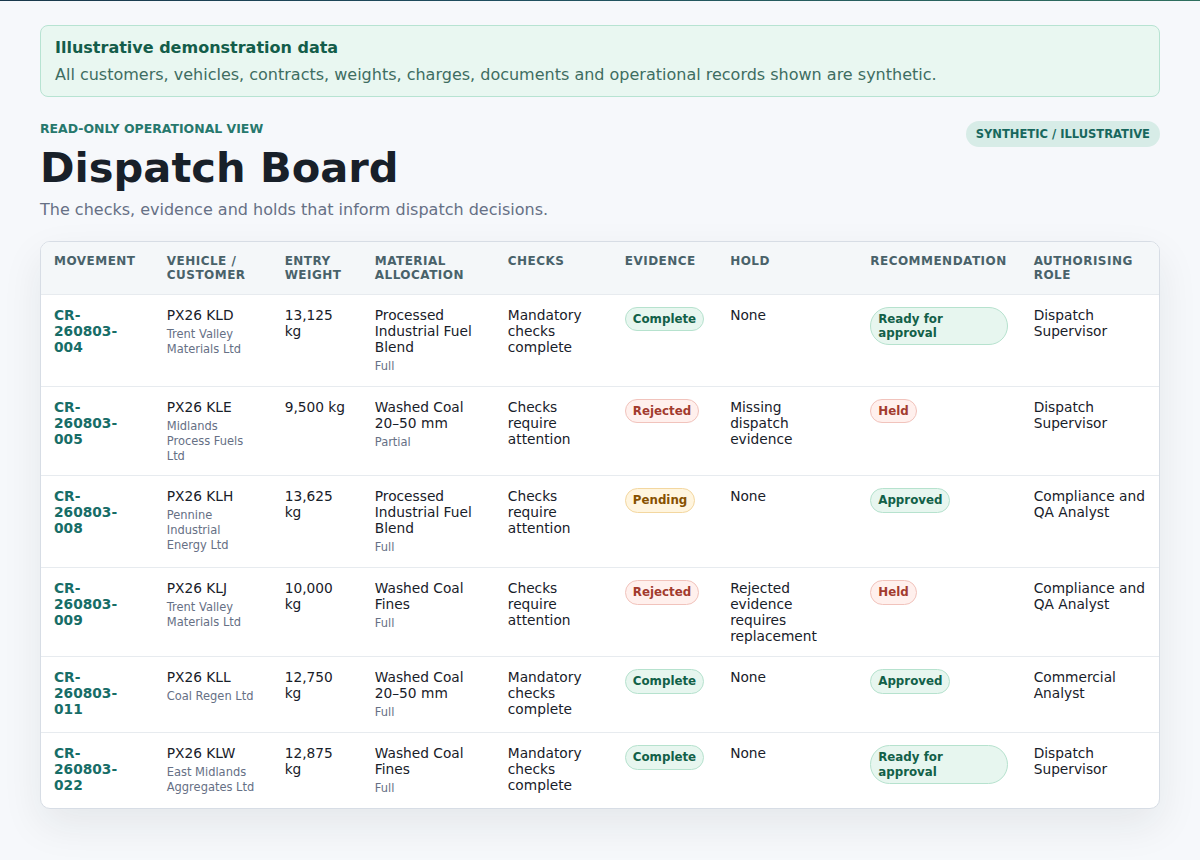Click Ready for approval badge for PX26 KLW
This screenshot has width=1200, height=860.
938,764
